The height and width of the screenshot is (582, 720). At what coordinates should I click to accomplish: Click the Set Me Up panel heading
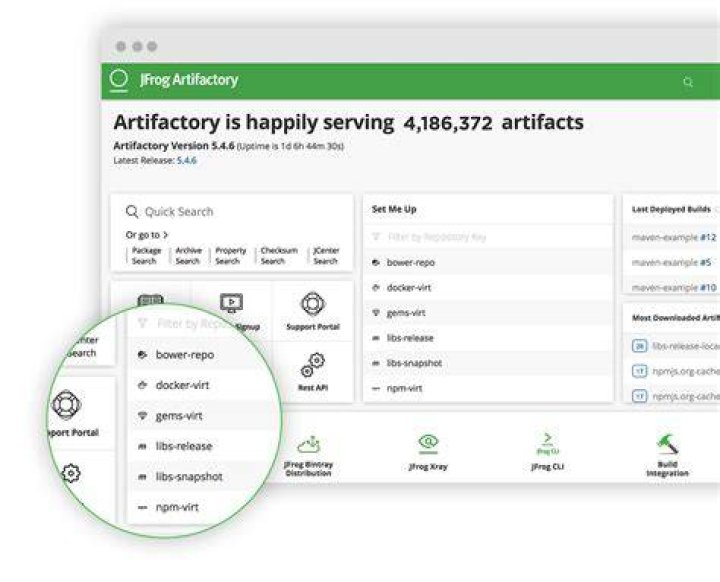coord(394,209)
